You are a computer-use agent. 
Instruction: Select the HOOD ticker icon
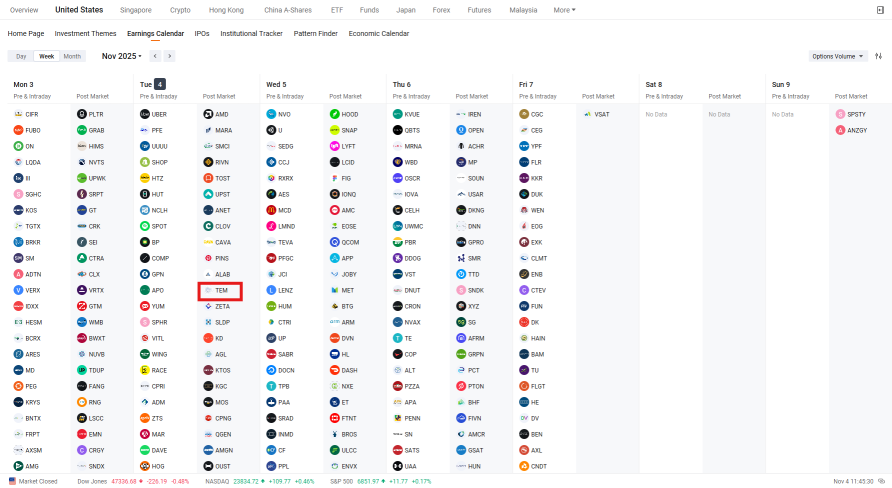pyautogui.click(x=335, y=115)
